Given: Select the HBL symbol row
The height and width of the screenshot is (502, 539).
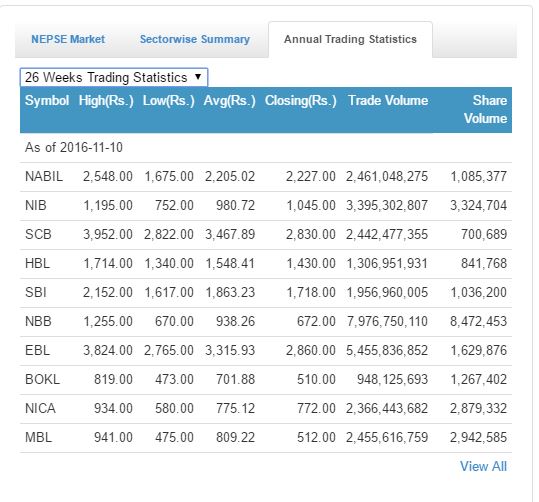Looking at the screenshot, I should coord(266,264).
